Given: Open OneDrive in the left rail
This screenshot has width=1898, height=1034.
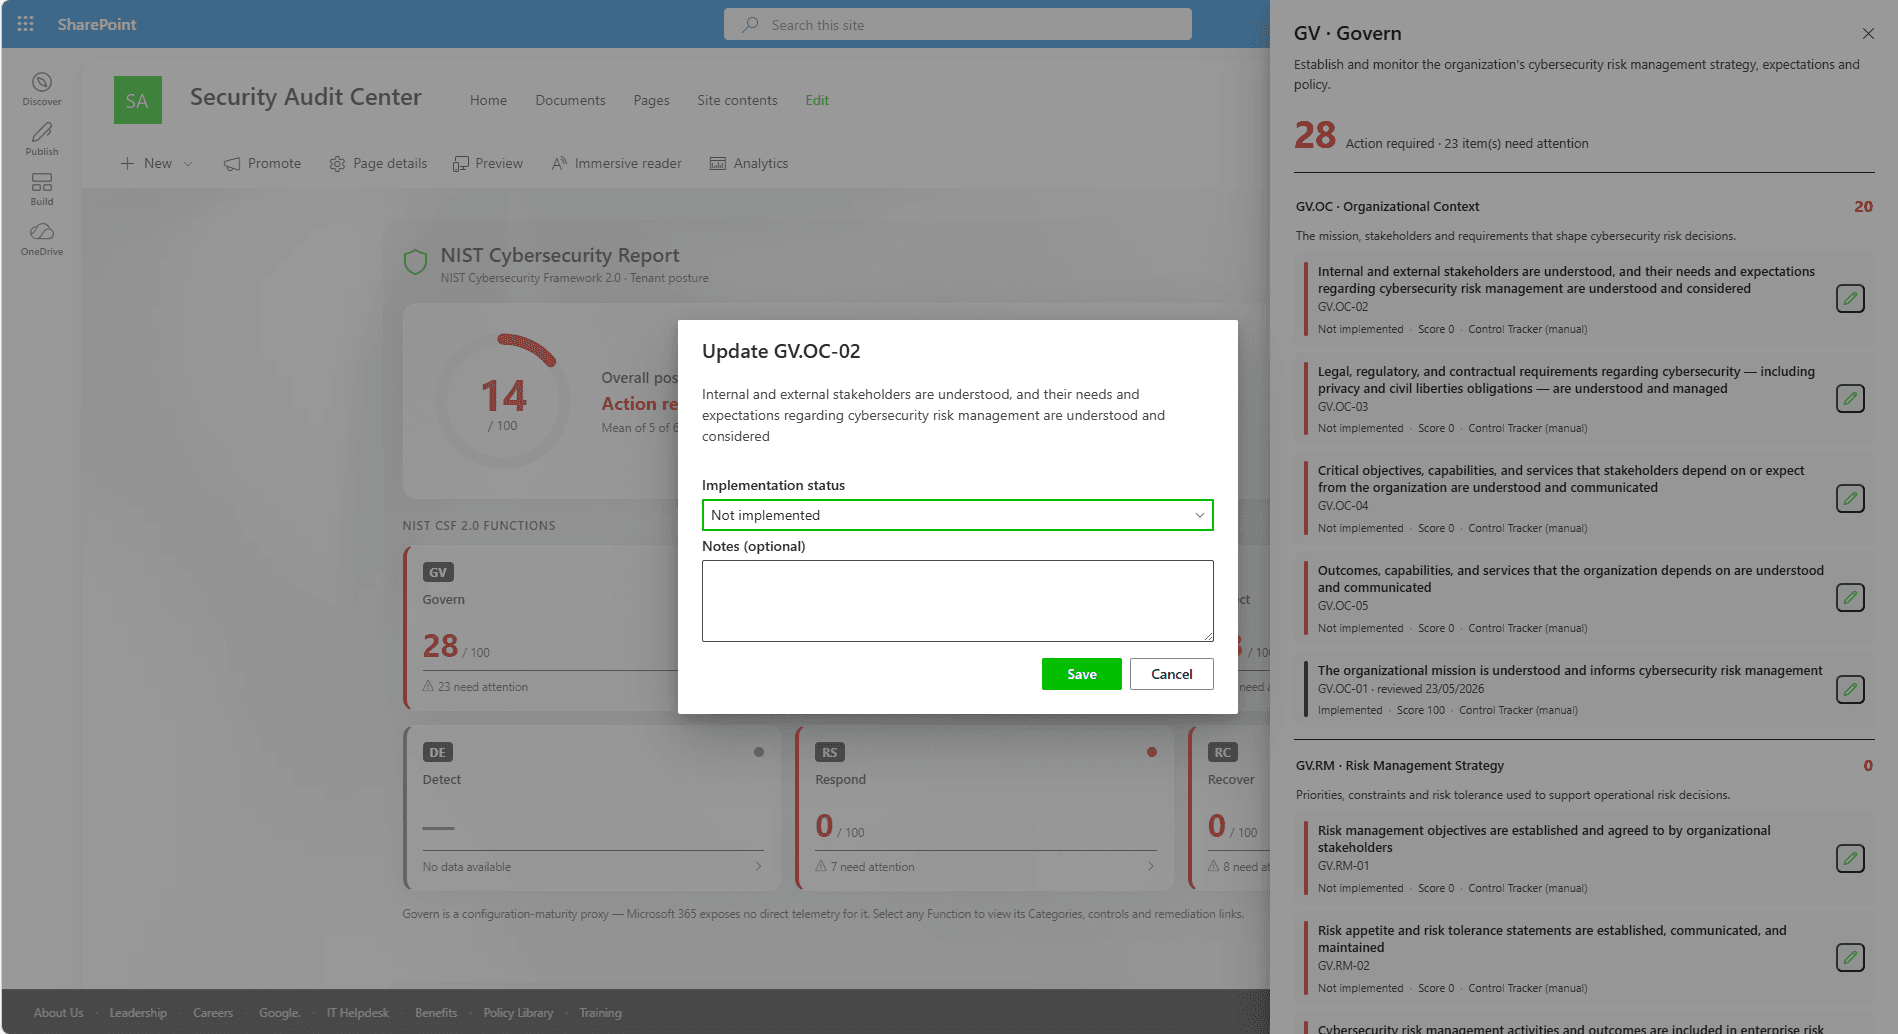Looking at the screenshot, I should point(42,239).
